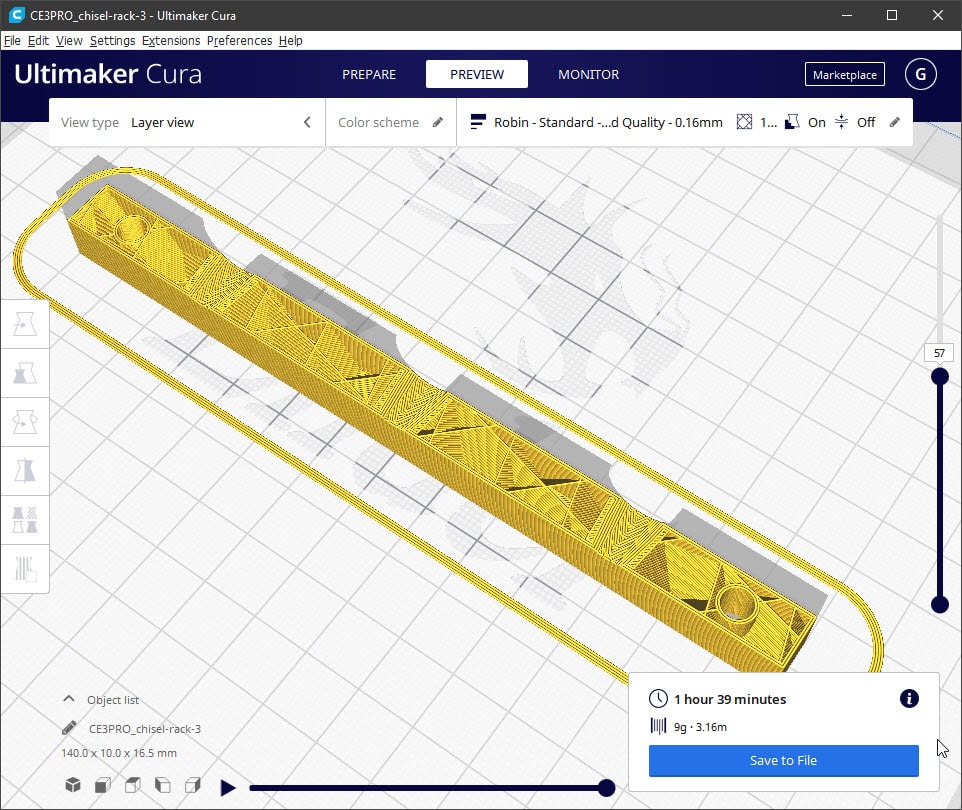Click the pencil icon beside CE3PRO_chisel-rack-3
962x810 pixels.
(x=69, y=728)
